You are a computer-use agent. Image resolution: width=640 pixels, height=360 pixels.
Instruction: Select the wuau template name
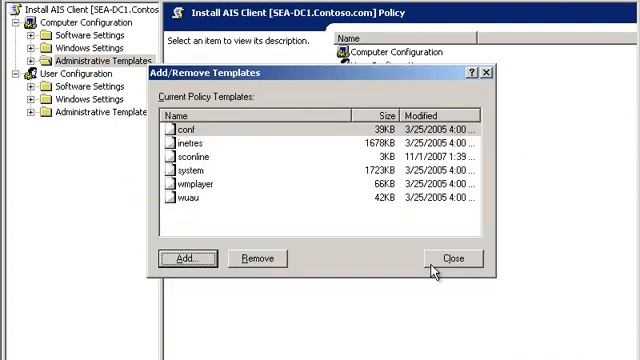pos(188,198)
